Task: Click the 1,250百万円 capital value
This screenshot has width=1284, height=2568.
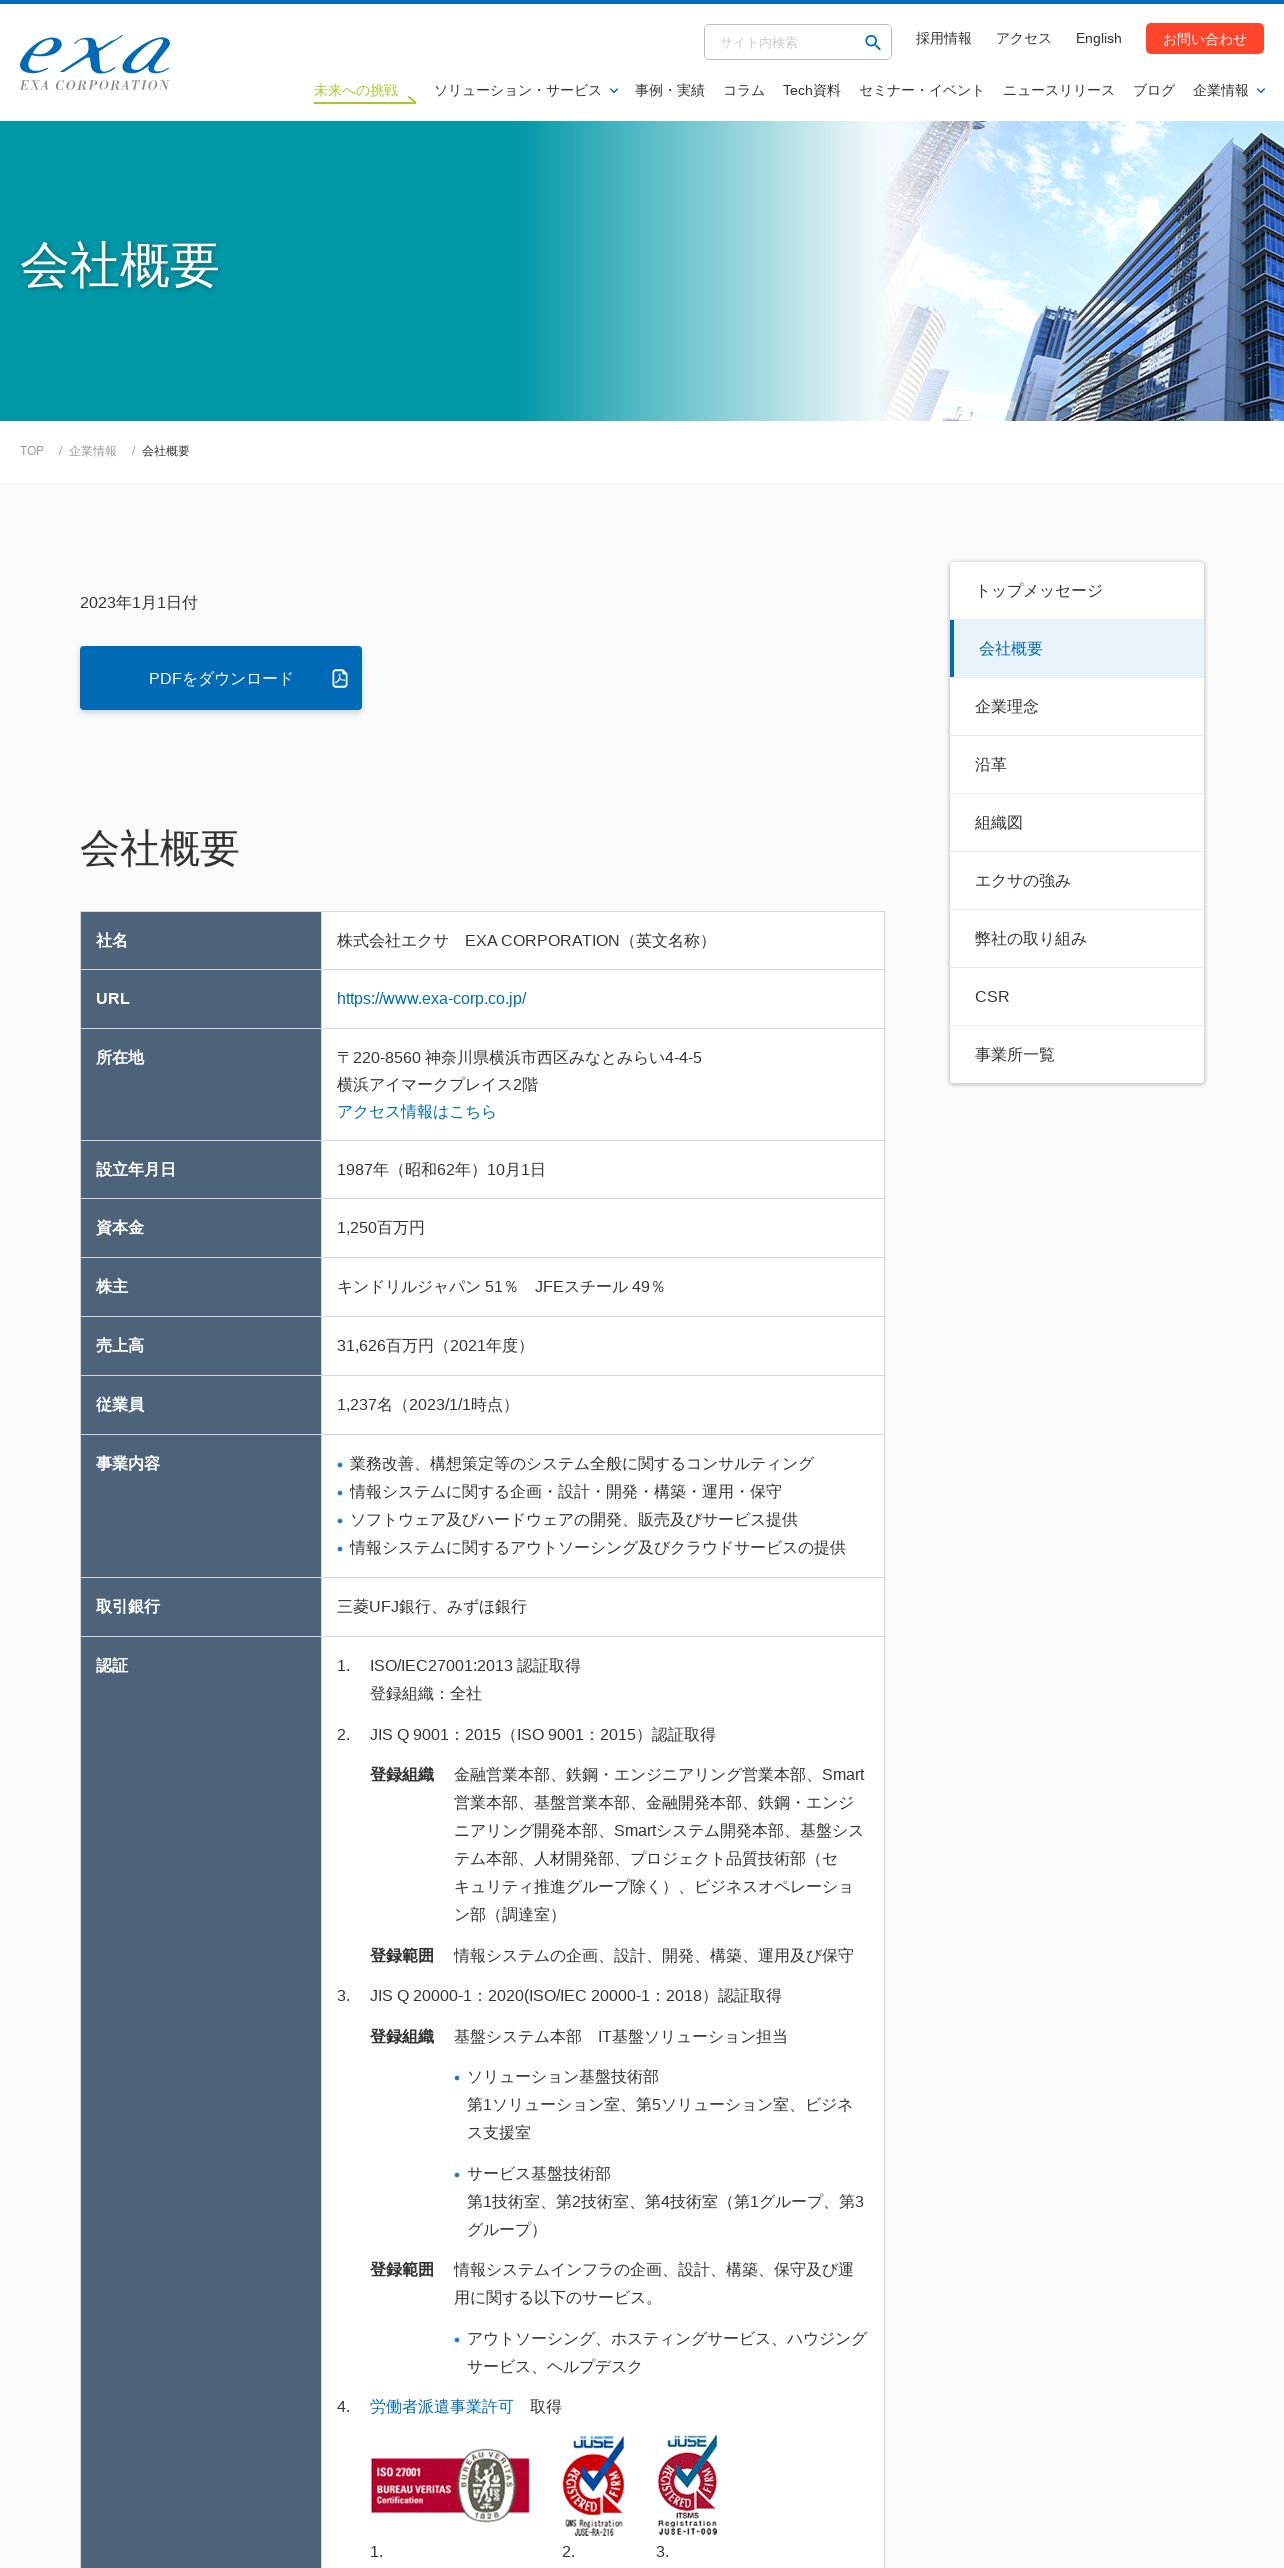Action: pyautogui.click(x=381, y=1228)
